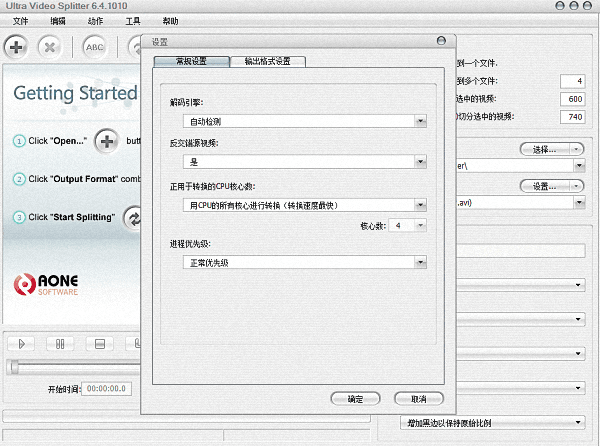The image size is (600, 446).
Task: Click 确定 button in settings dialog
Action: 355,399
